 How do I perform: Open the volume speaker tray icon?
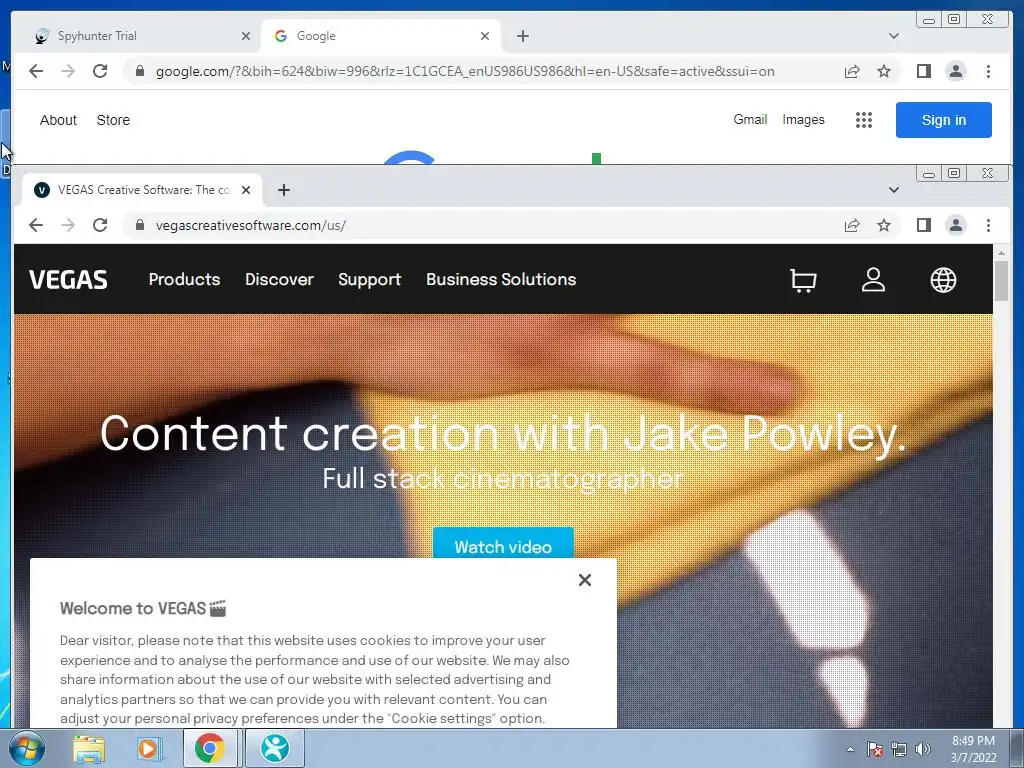click(922, 749)
